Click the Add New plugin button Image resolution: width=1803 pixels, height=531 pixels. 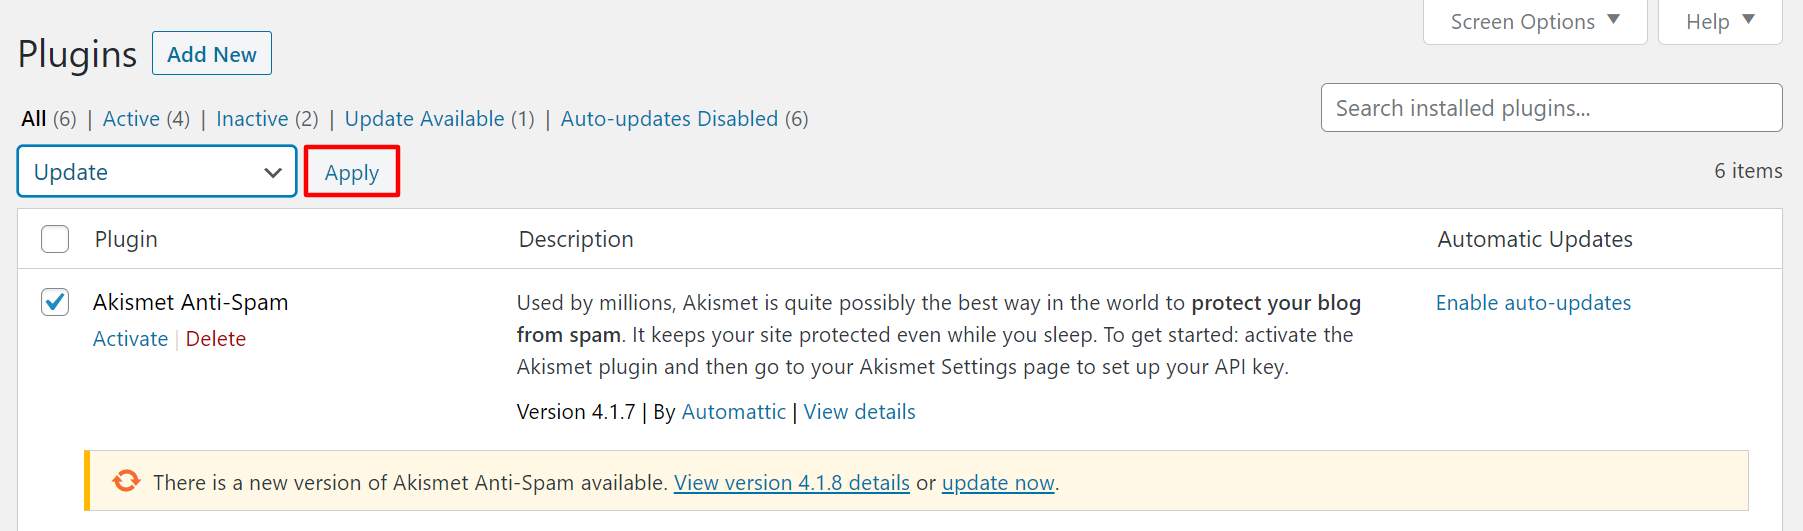coord(212,54)
